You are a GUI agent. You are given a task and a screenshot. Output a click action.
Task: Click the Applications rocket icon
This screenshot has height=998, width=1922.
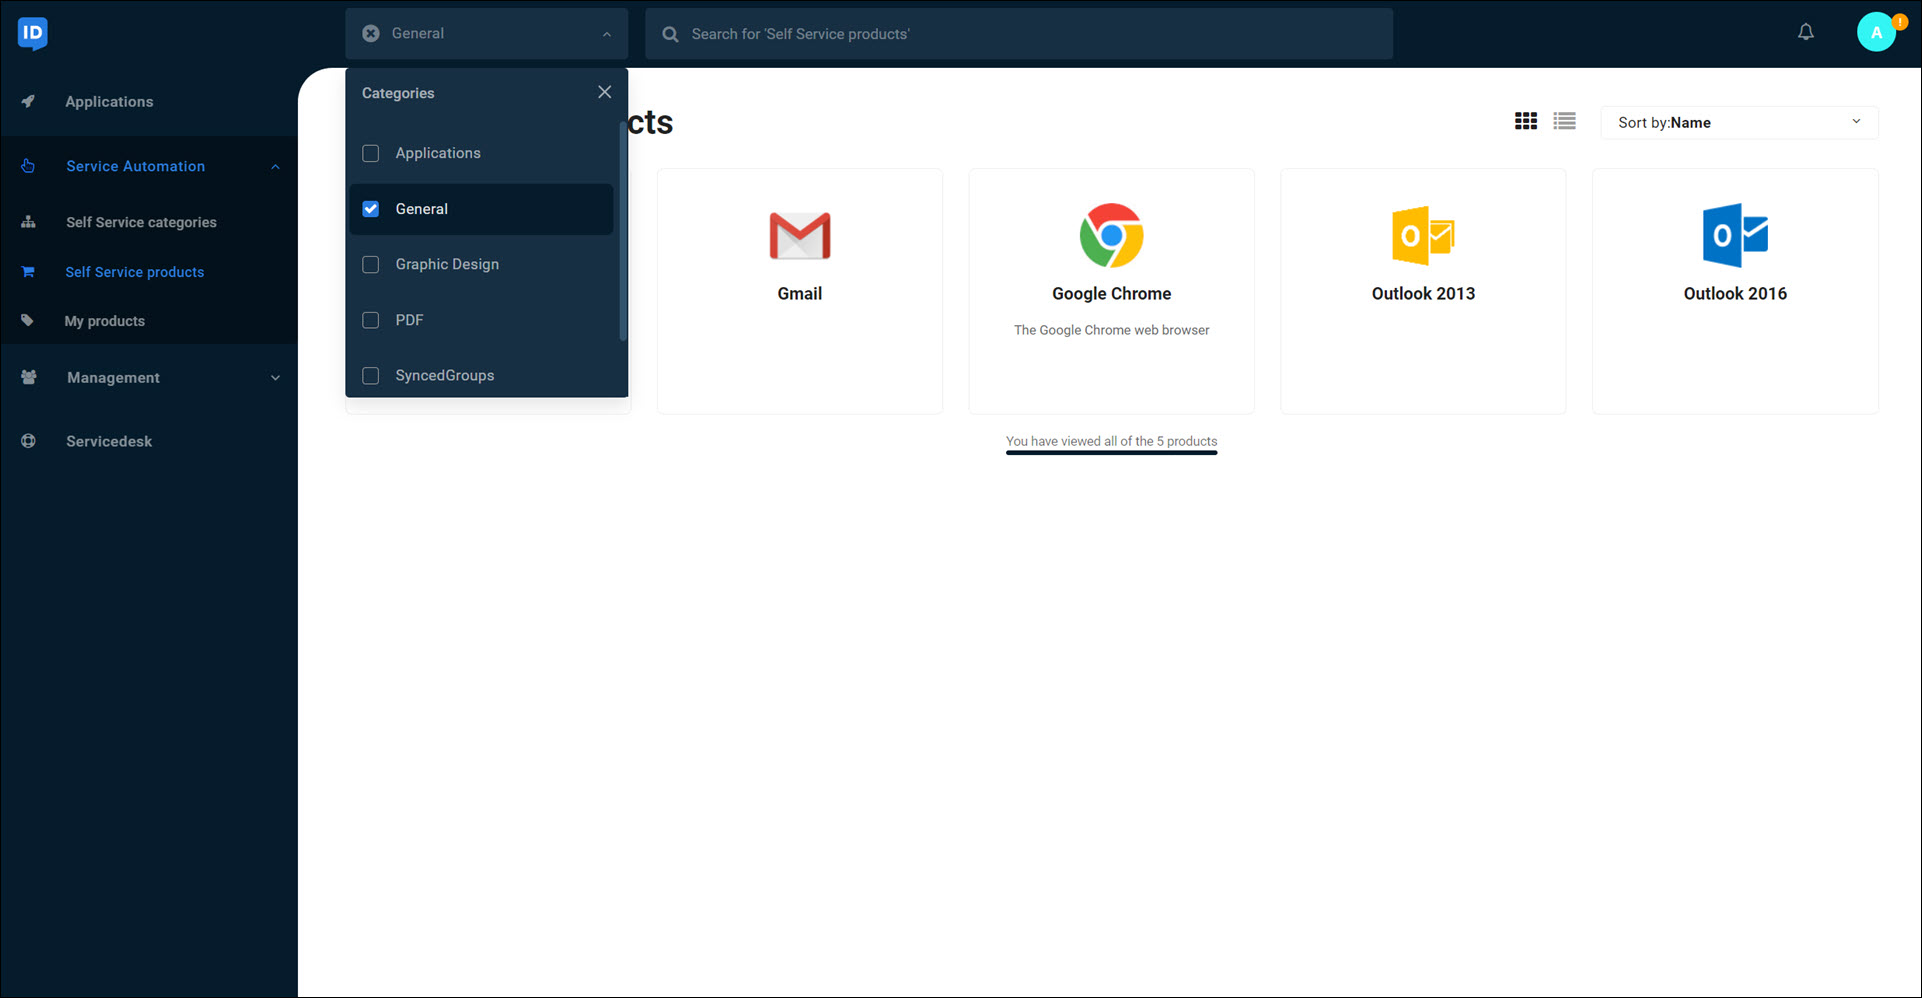(28, 101)
